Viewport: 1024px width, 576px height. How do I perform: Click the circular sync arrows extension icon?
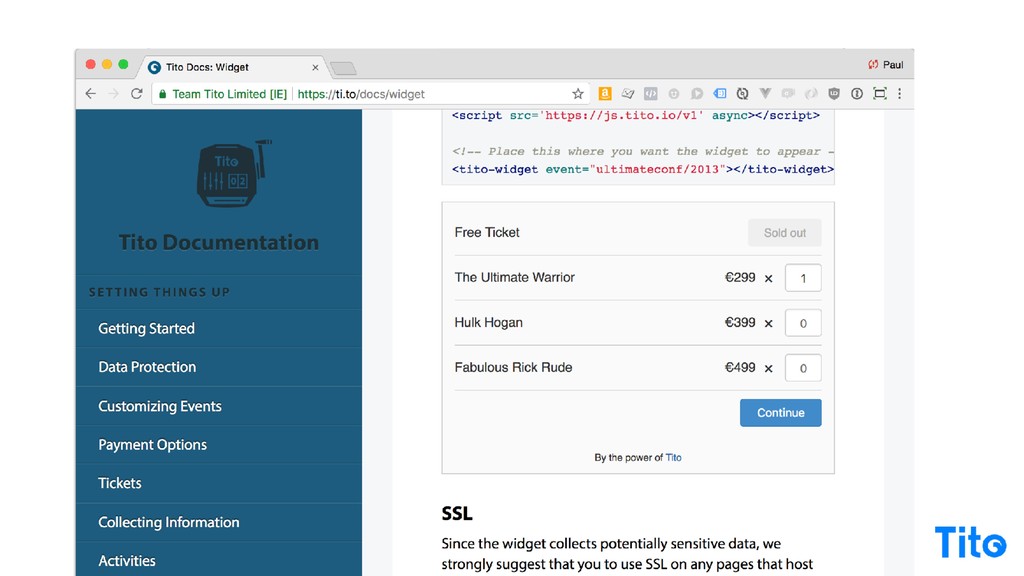[743, 94]
